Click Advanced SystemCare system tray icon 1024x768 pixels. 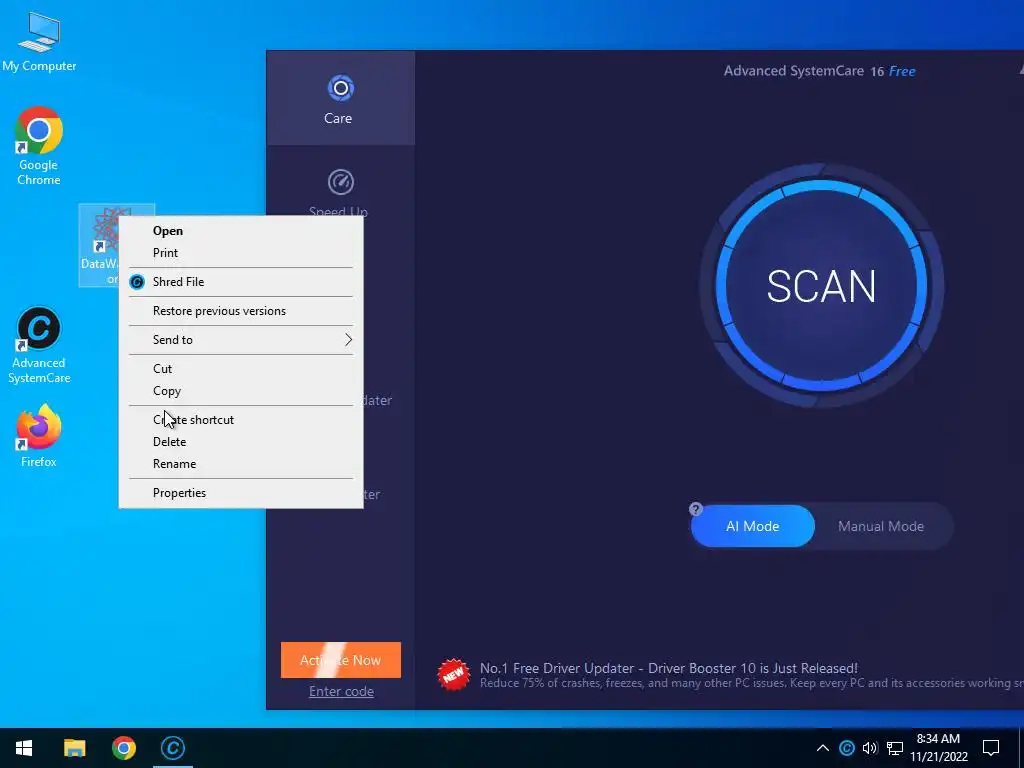click(x=846, y=748)
